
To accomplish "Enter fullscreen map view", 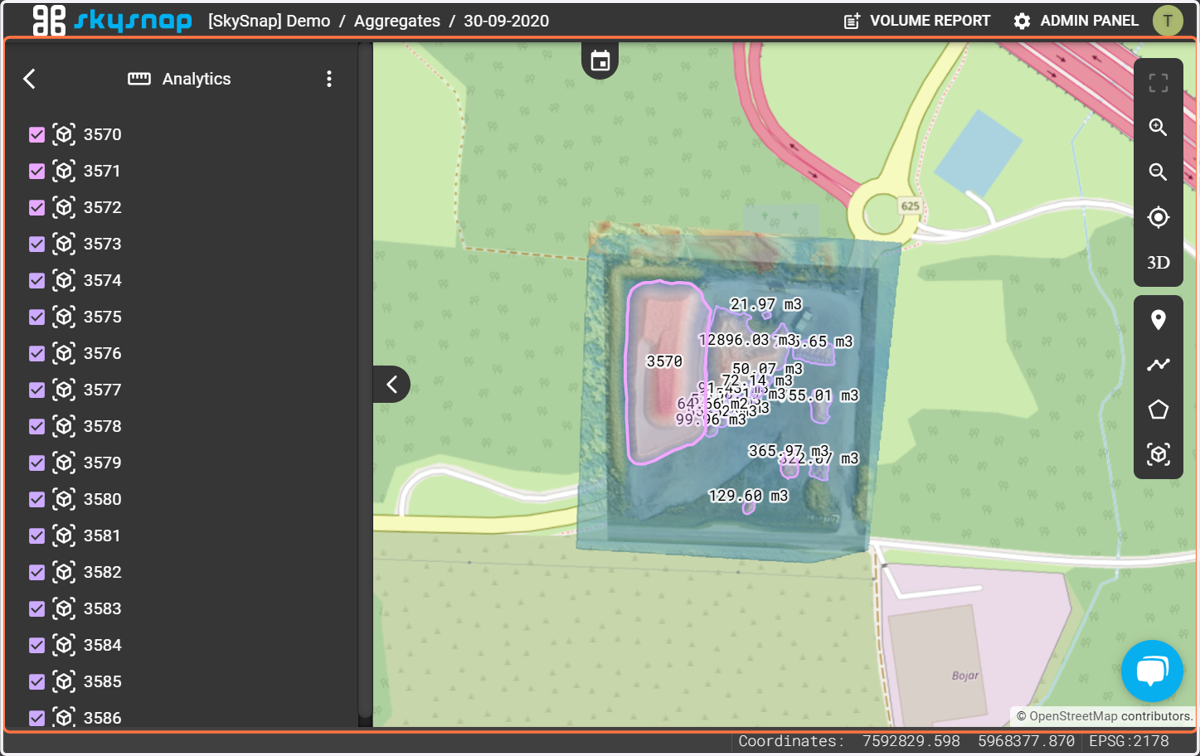I will 1158,83.
